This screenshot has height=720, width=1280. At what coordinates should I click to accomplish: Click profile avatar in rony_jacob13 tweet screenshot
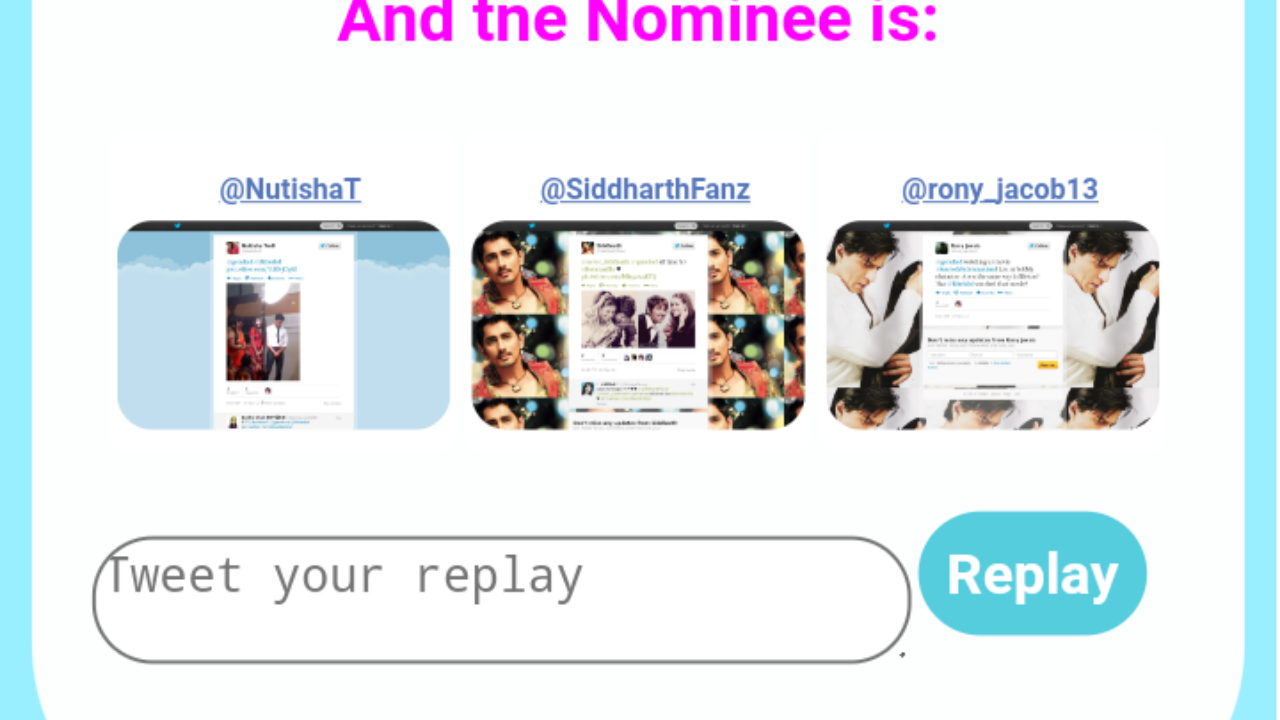(941, 248)
